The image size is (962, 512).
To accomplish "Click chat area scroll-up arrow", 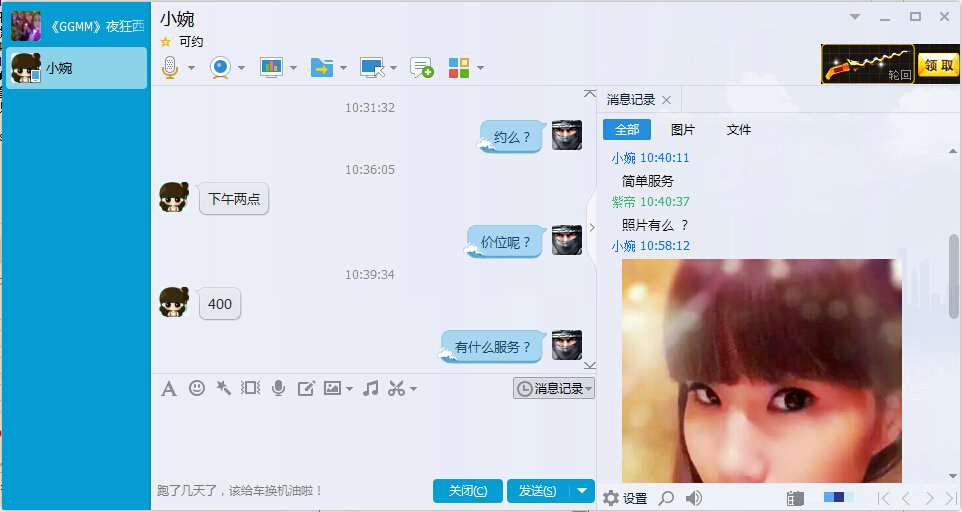I will point(590,93).
